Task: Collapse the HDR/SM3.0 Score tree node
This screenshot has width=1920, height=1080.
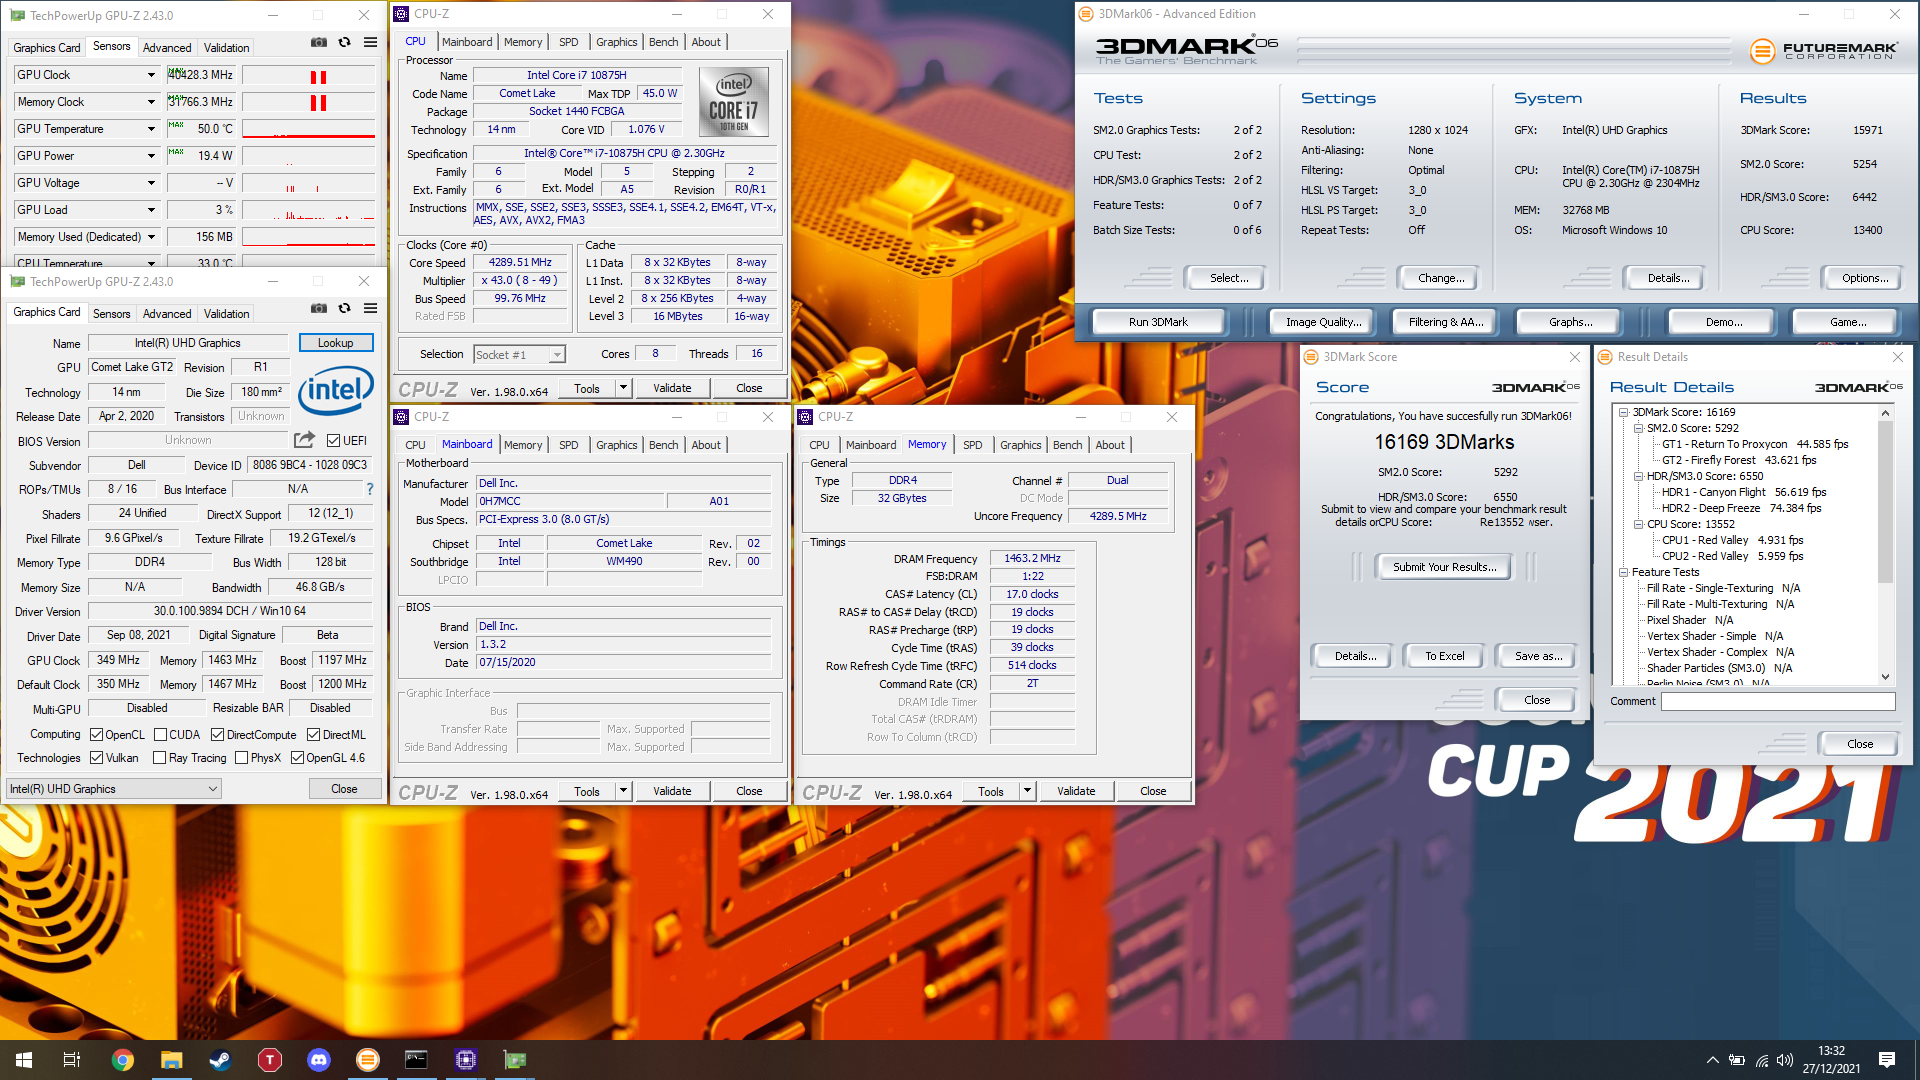Action: [1638, 476]
